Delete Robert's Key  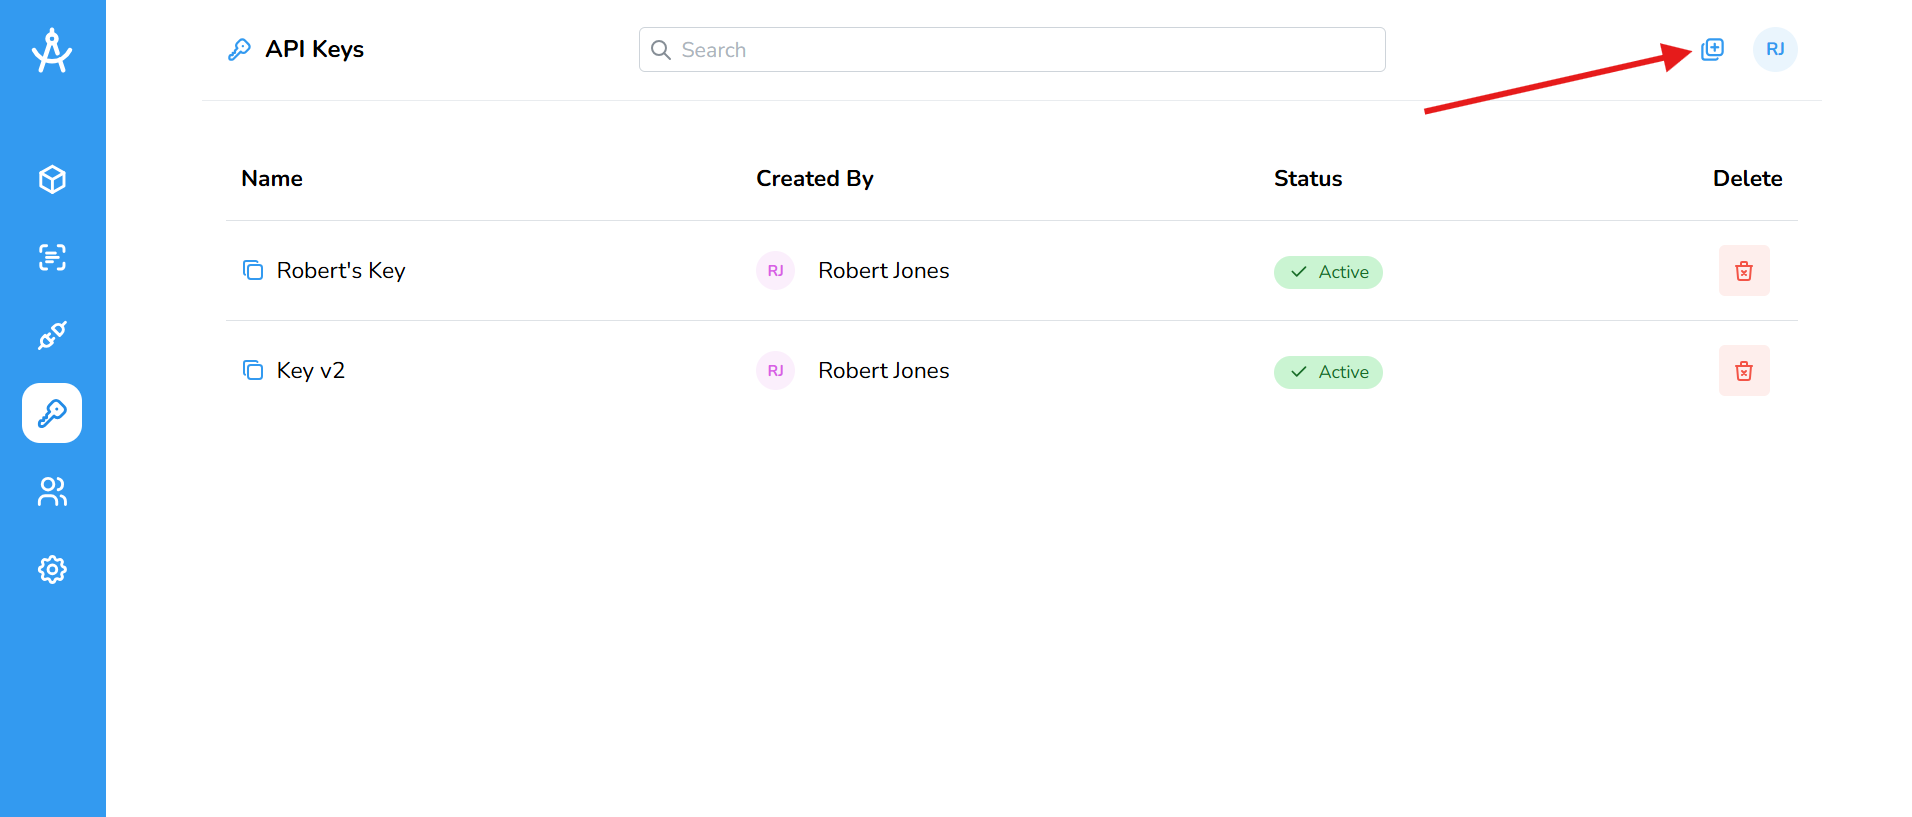tap(1743, 271)
